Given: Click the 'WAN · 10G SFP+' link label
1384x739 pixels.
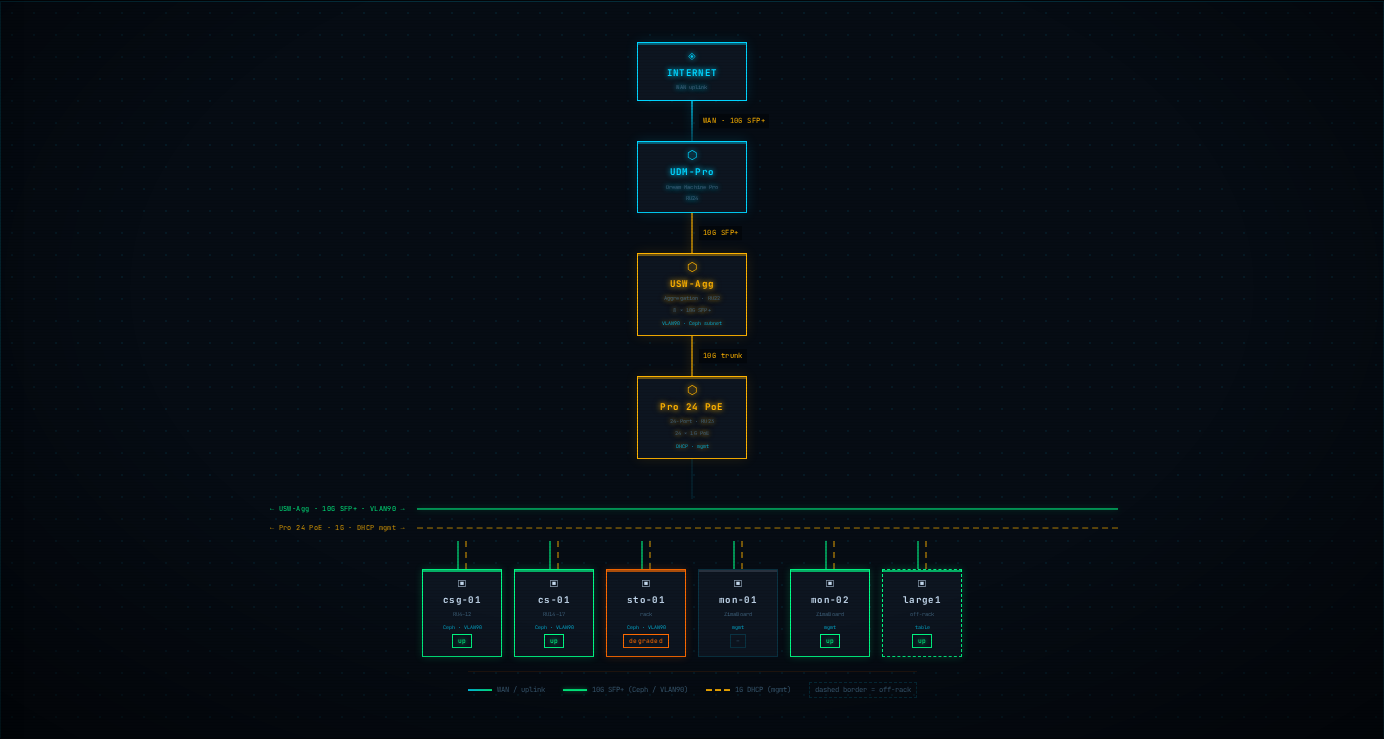Looking at the screenshot, I should click(x=734, y=121).
